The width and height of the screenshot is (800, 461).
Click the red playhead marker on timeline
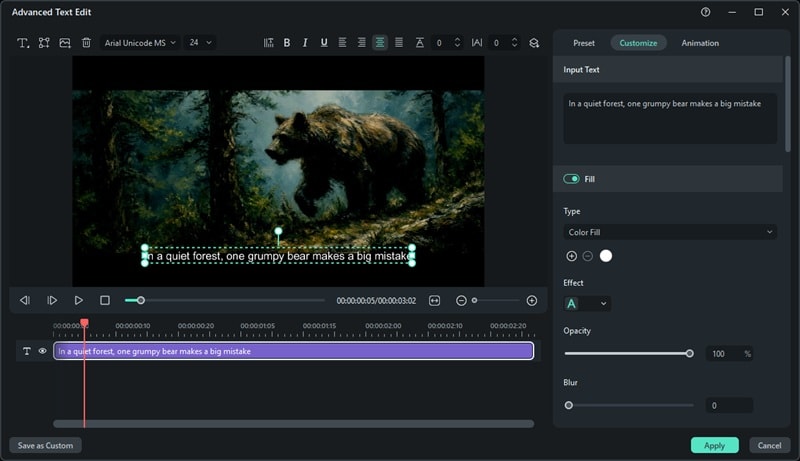coord(85,322)
